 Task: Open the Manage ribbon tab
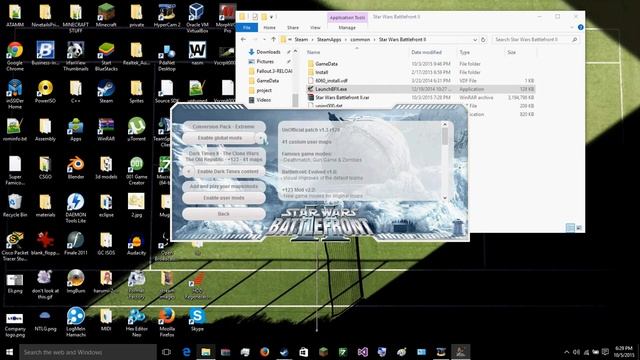[347, 27]
